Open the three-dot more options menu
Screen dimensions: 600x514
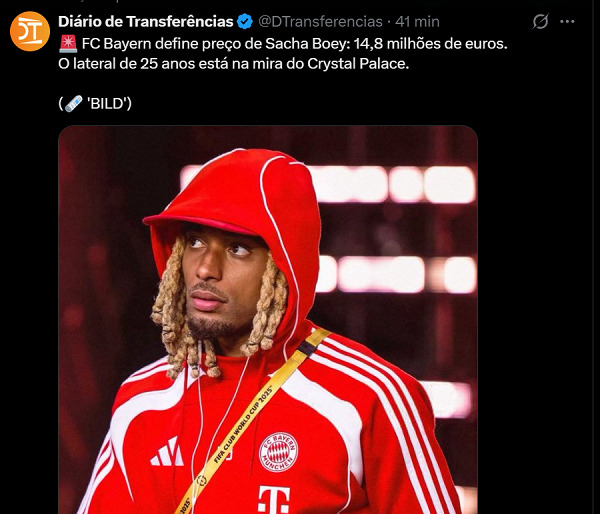click(x=567, y=21)
